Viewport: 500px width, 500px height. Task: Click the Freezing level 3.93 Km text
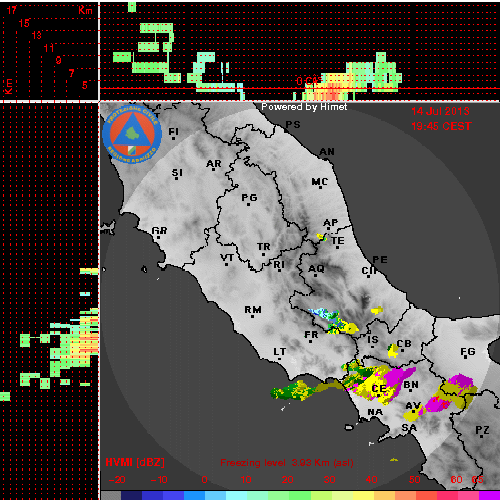pyautogui.click(x=287, y=463)
